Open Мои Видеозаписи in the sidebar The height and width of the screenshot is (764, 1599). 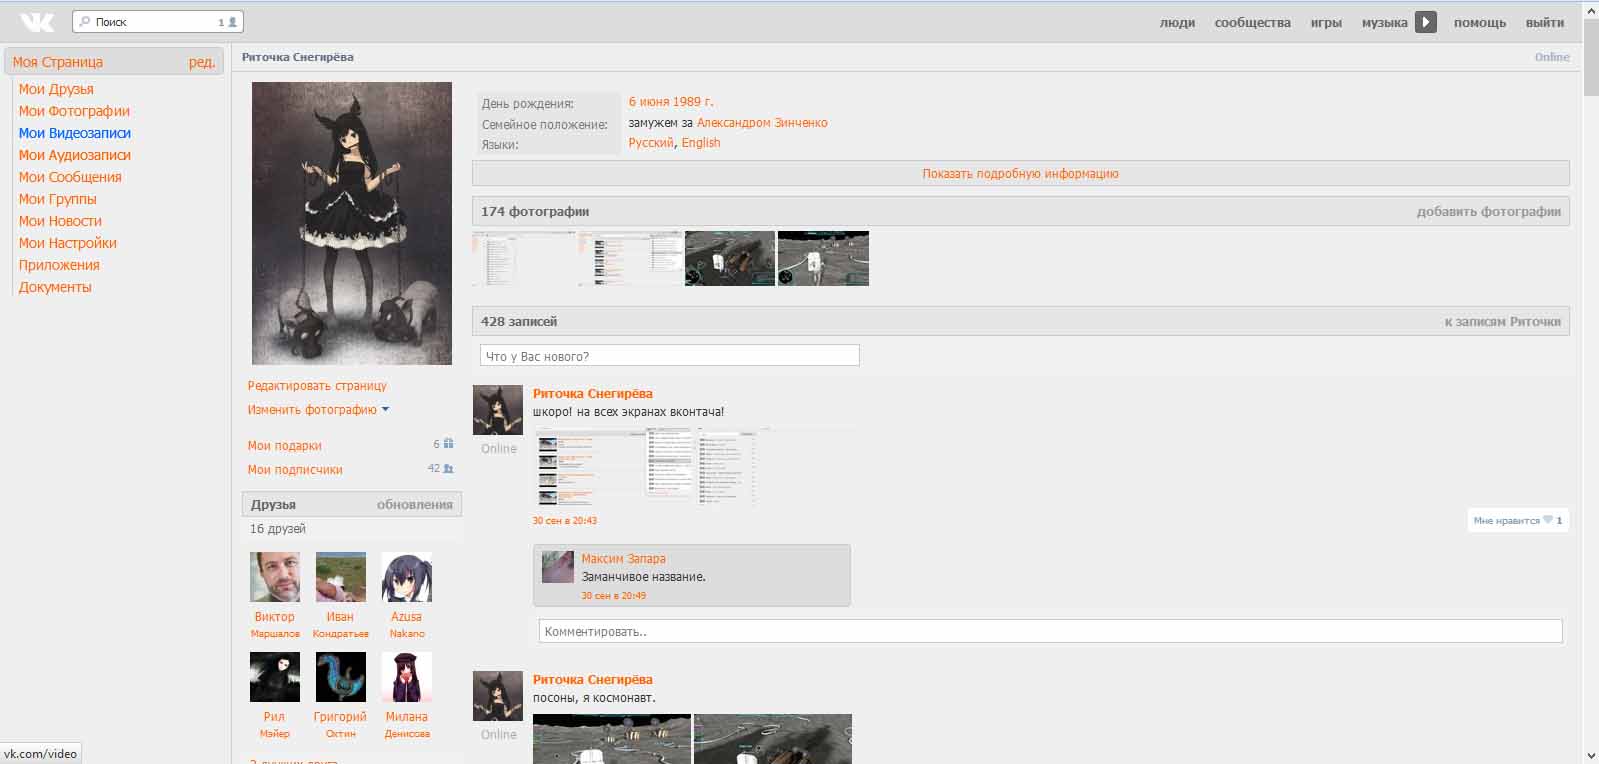[75, 133]
